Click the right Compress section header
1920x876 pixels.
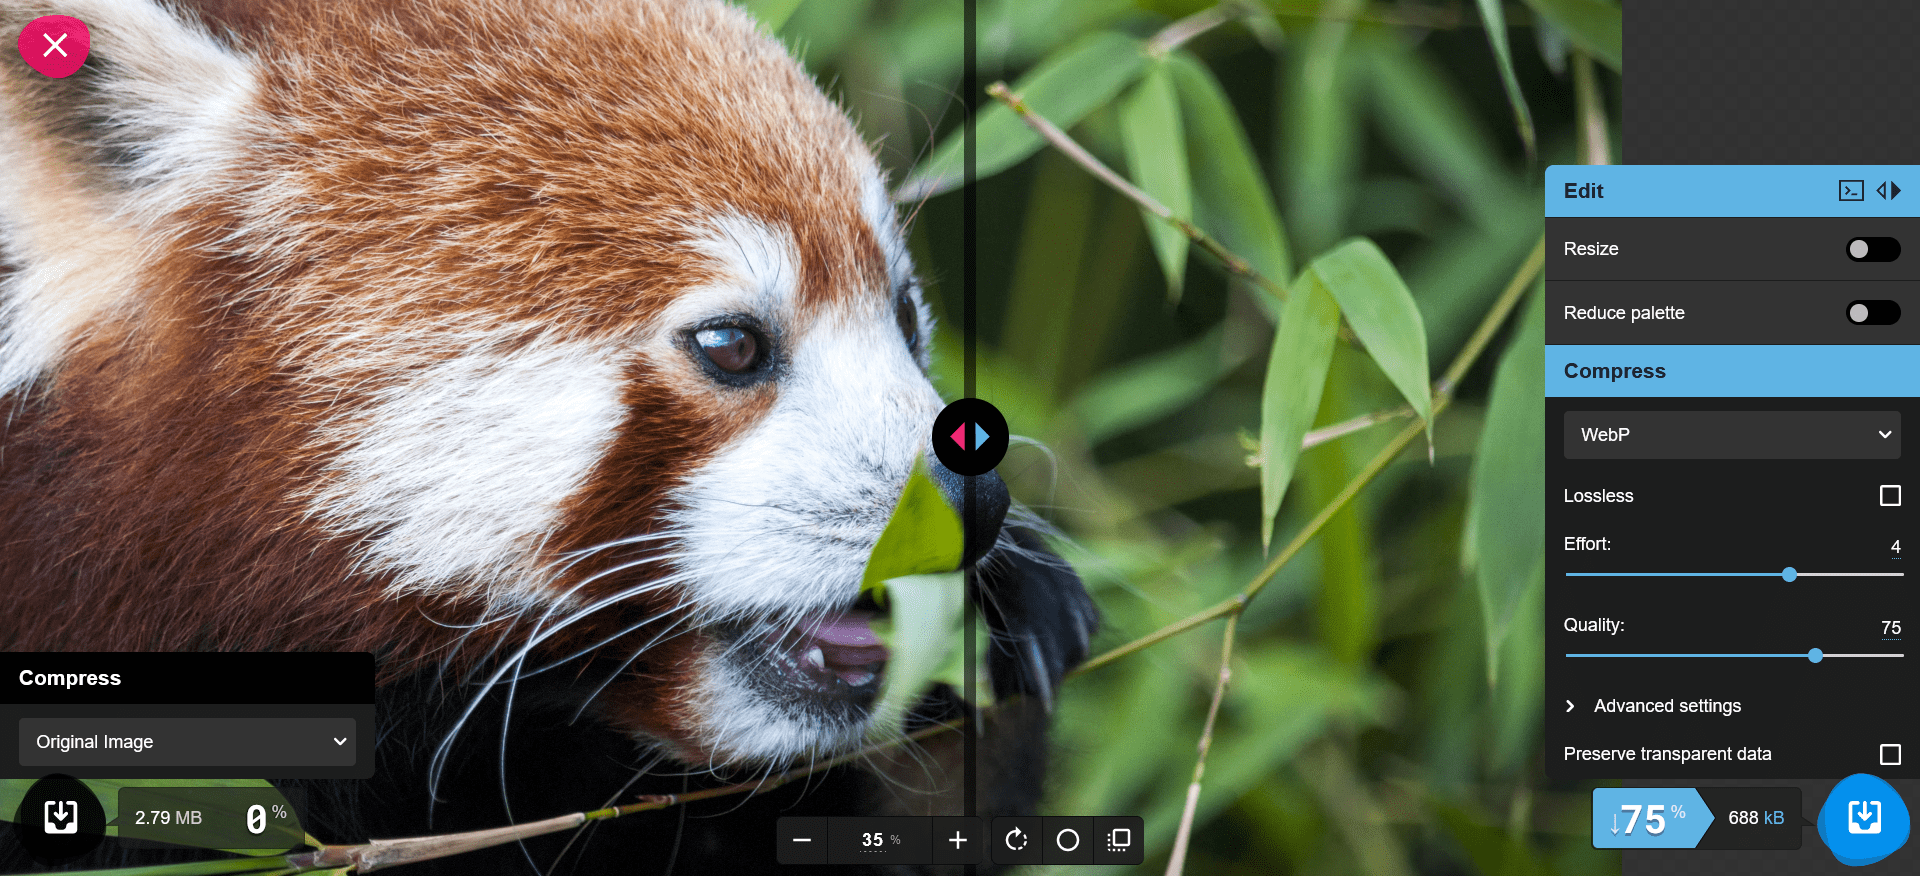coord(1732,371)
